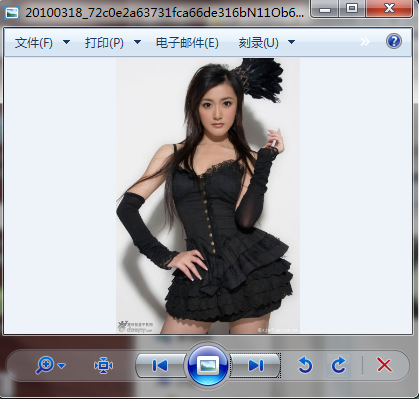Rotate the image clockwise
Viewport: 419px width, 399px height.
[x=339, y=365]
